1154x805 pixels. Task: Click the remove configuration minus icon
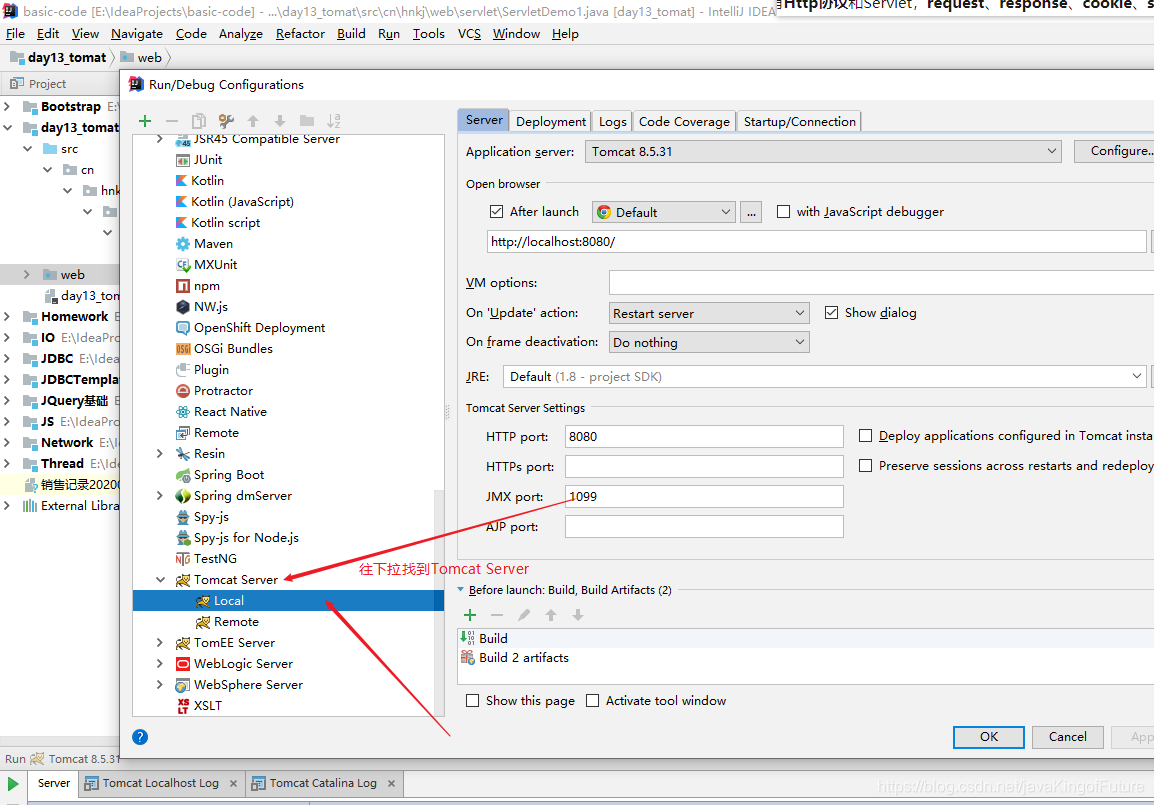coord(171,121)
